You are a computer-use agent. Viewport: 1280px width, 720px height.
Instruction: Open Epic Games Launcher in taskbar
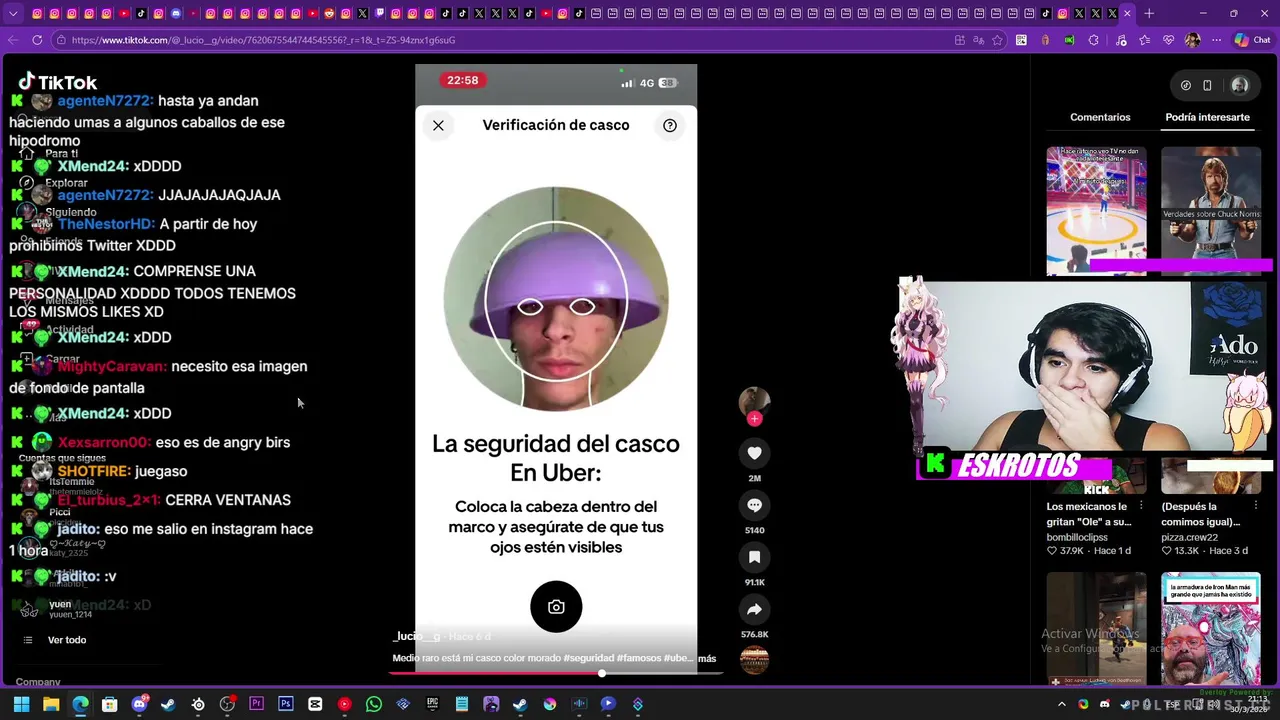tap(432, 704)
